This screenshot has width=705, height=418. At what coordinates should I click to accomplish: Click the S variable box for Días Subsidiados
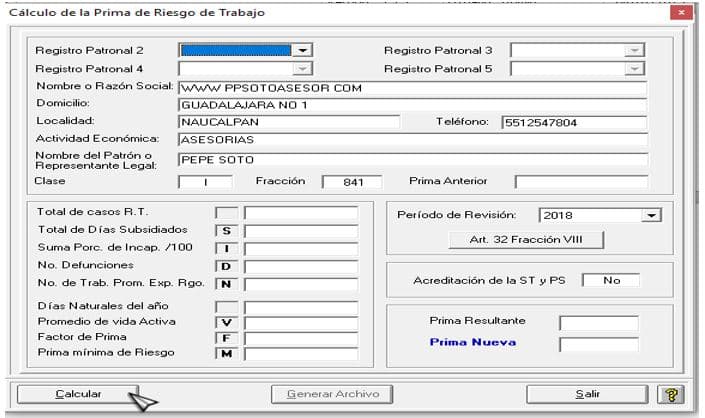tap(227, 231)
